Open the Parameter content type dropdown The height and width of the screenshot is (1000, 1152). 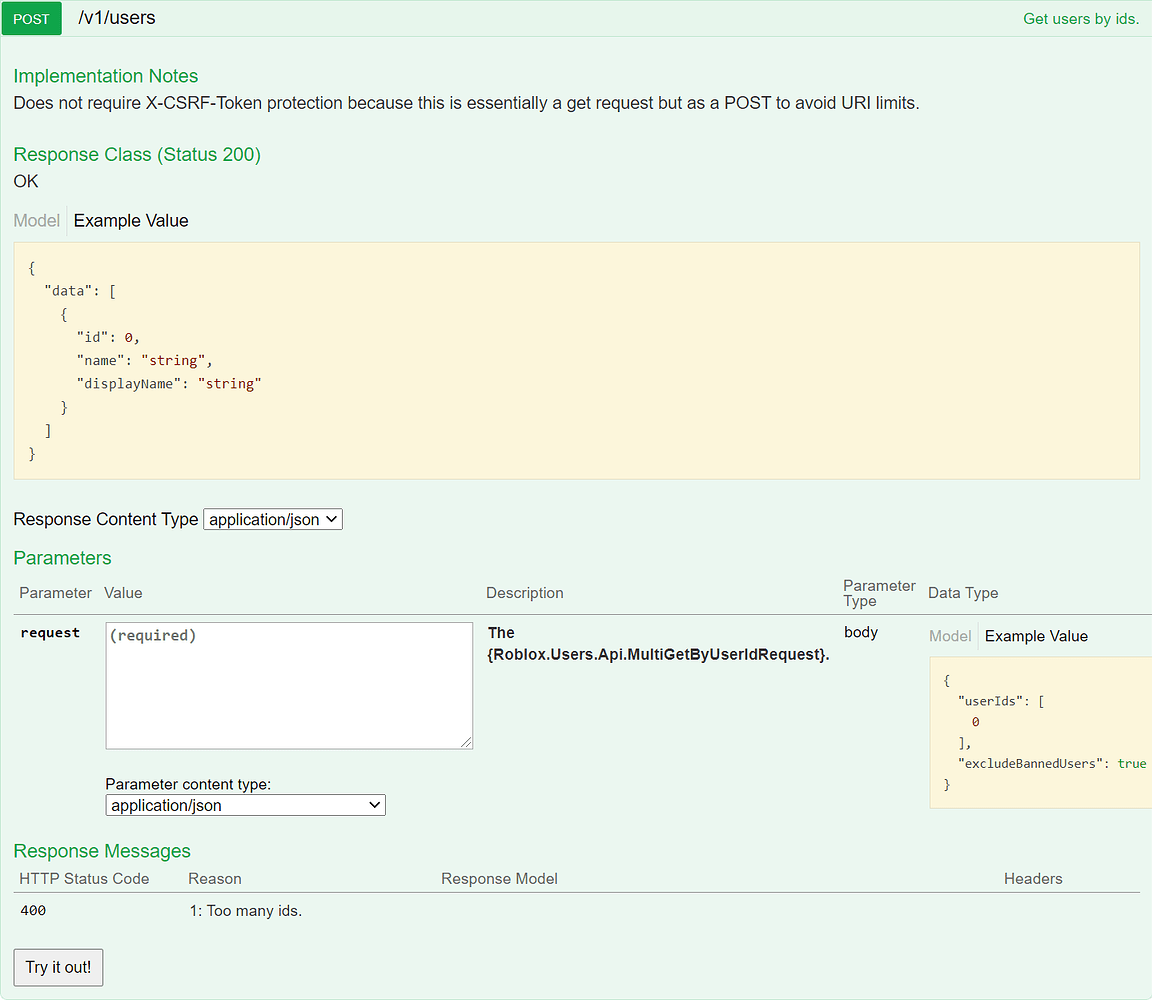(x=245, y=805)
